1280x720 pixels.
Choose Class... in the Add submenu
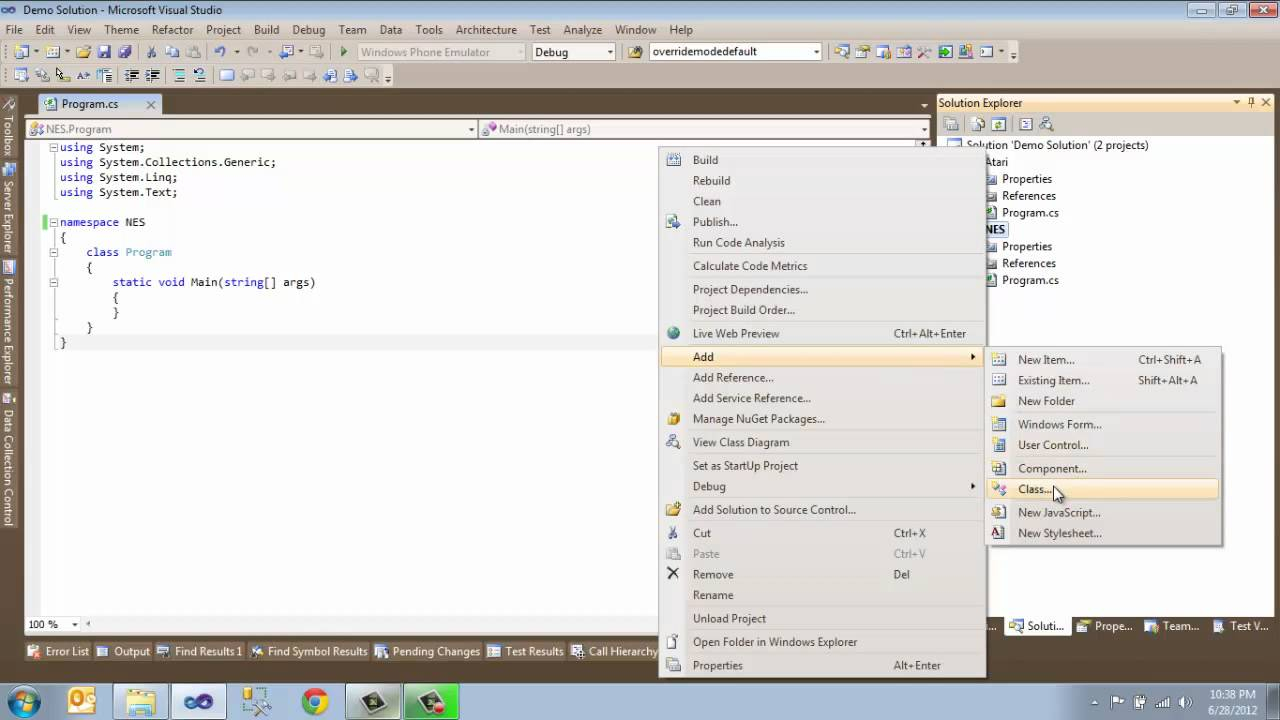point(1104,489)
